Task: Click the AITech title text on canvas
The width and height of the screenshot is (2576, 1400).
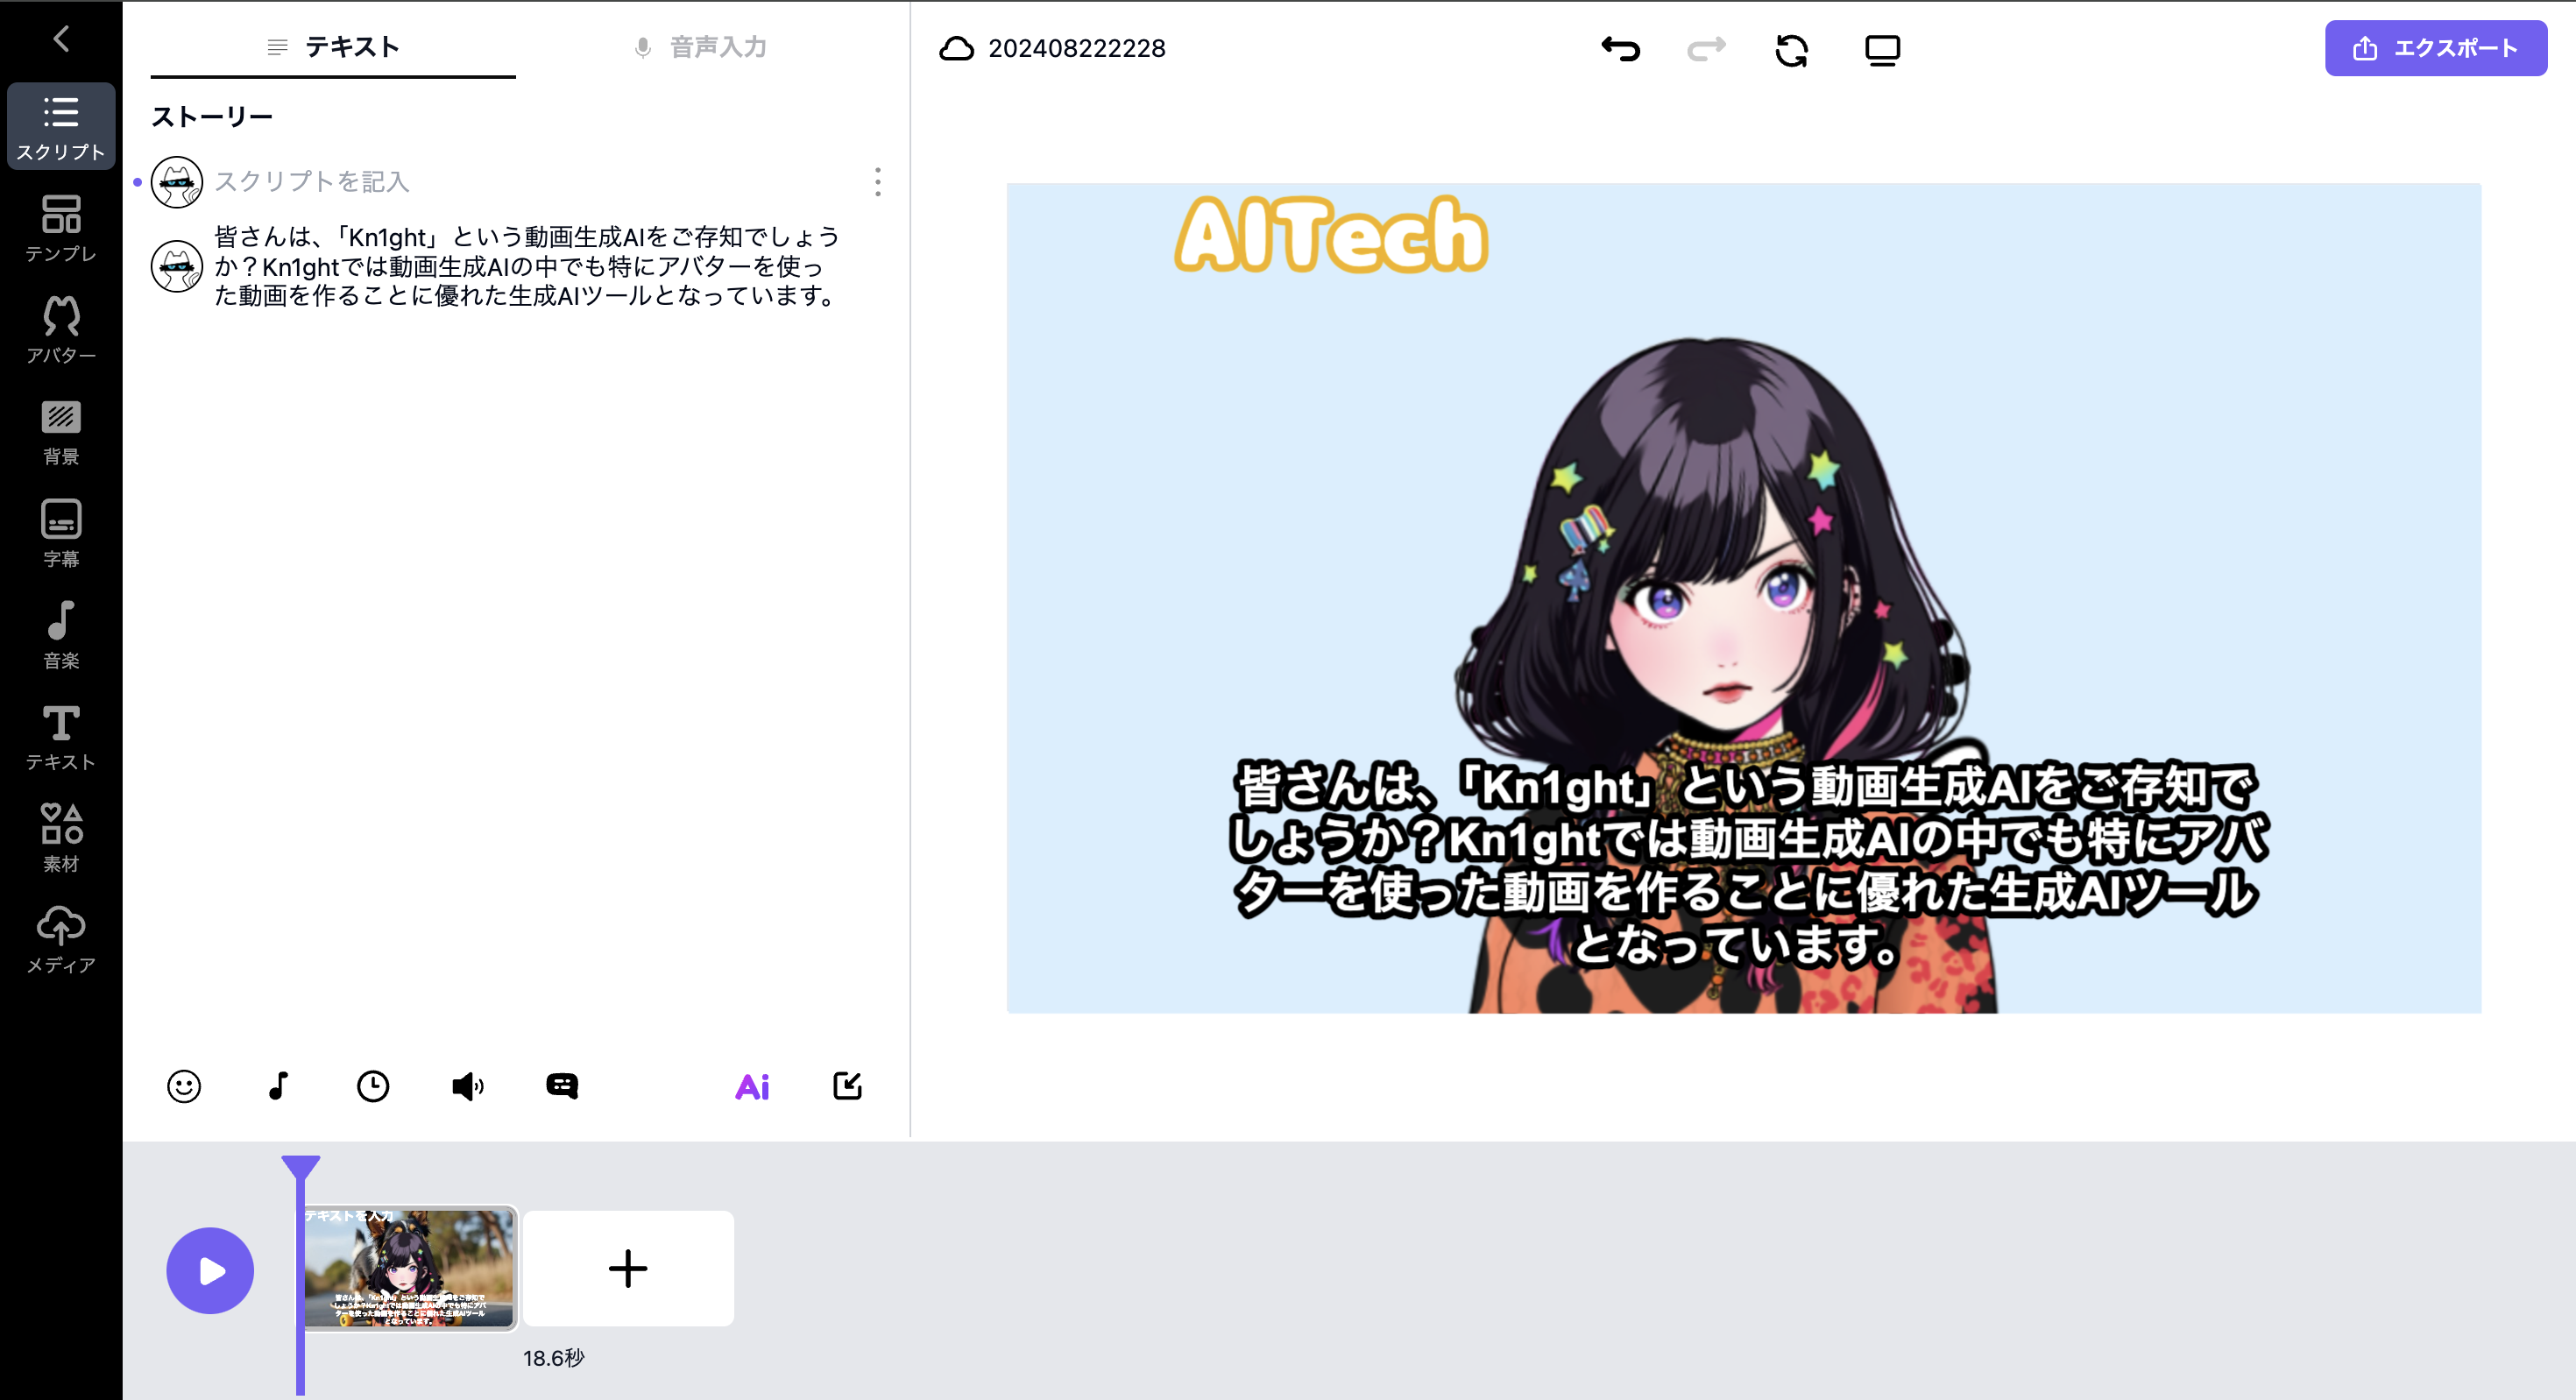Action: 1331,235
